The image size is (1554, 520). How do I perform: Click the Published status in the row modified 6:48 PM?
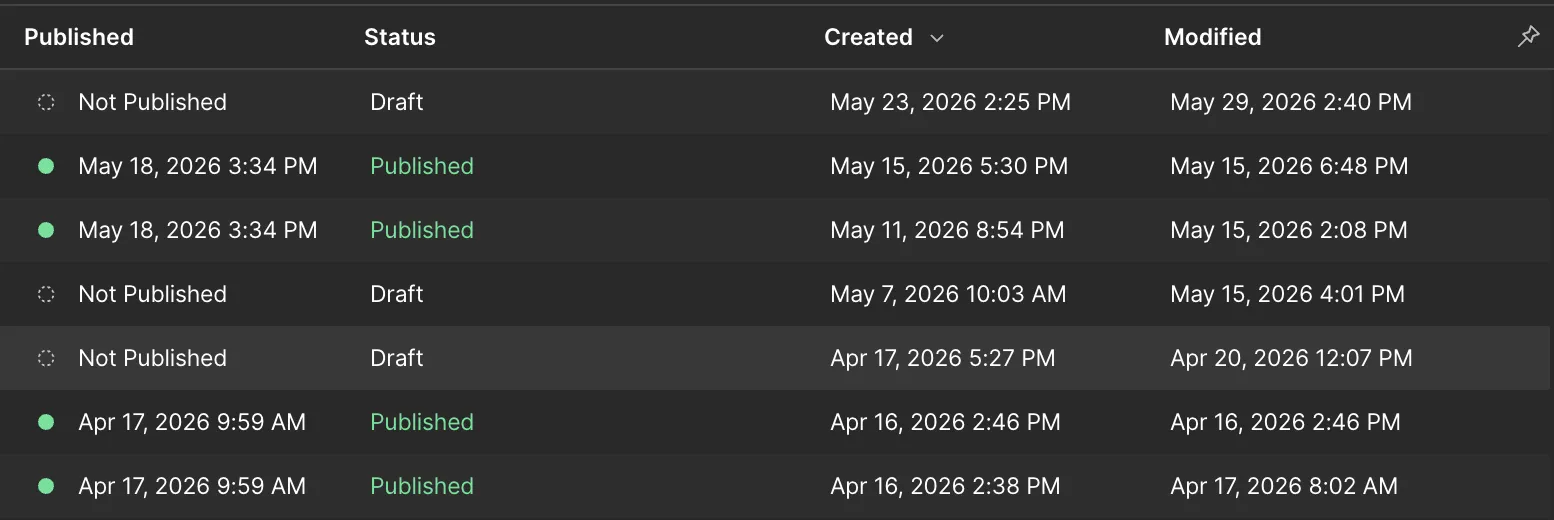click(x=422, y=166)
